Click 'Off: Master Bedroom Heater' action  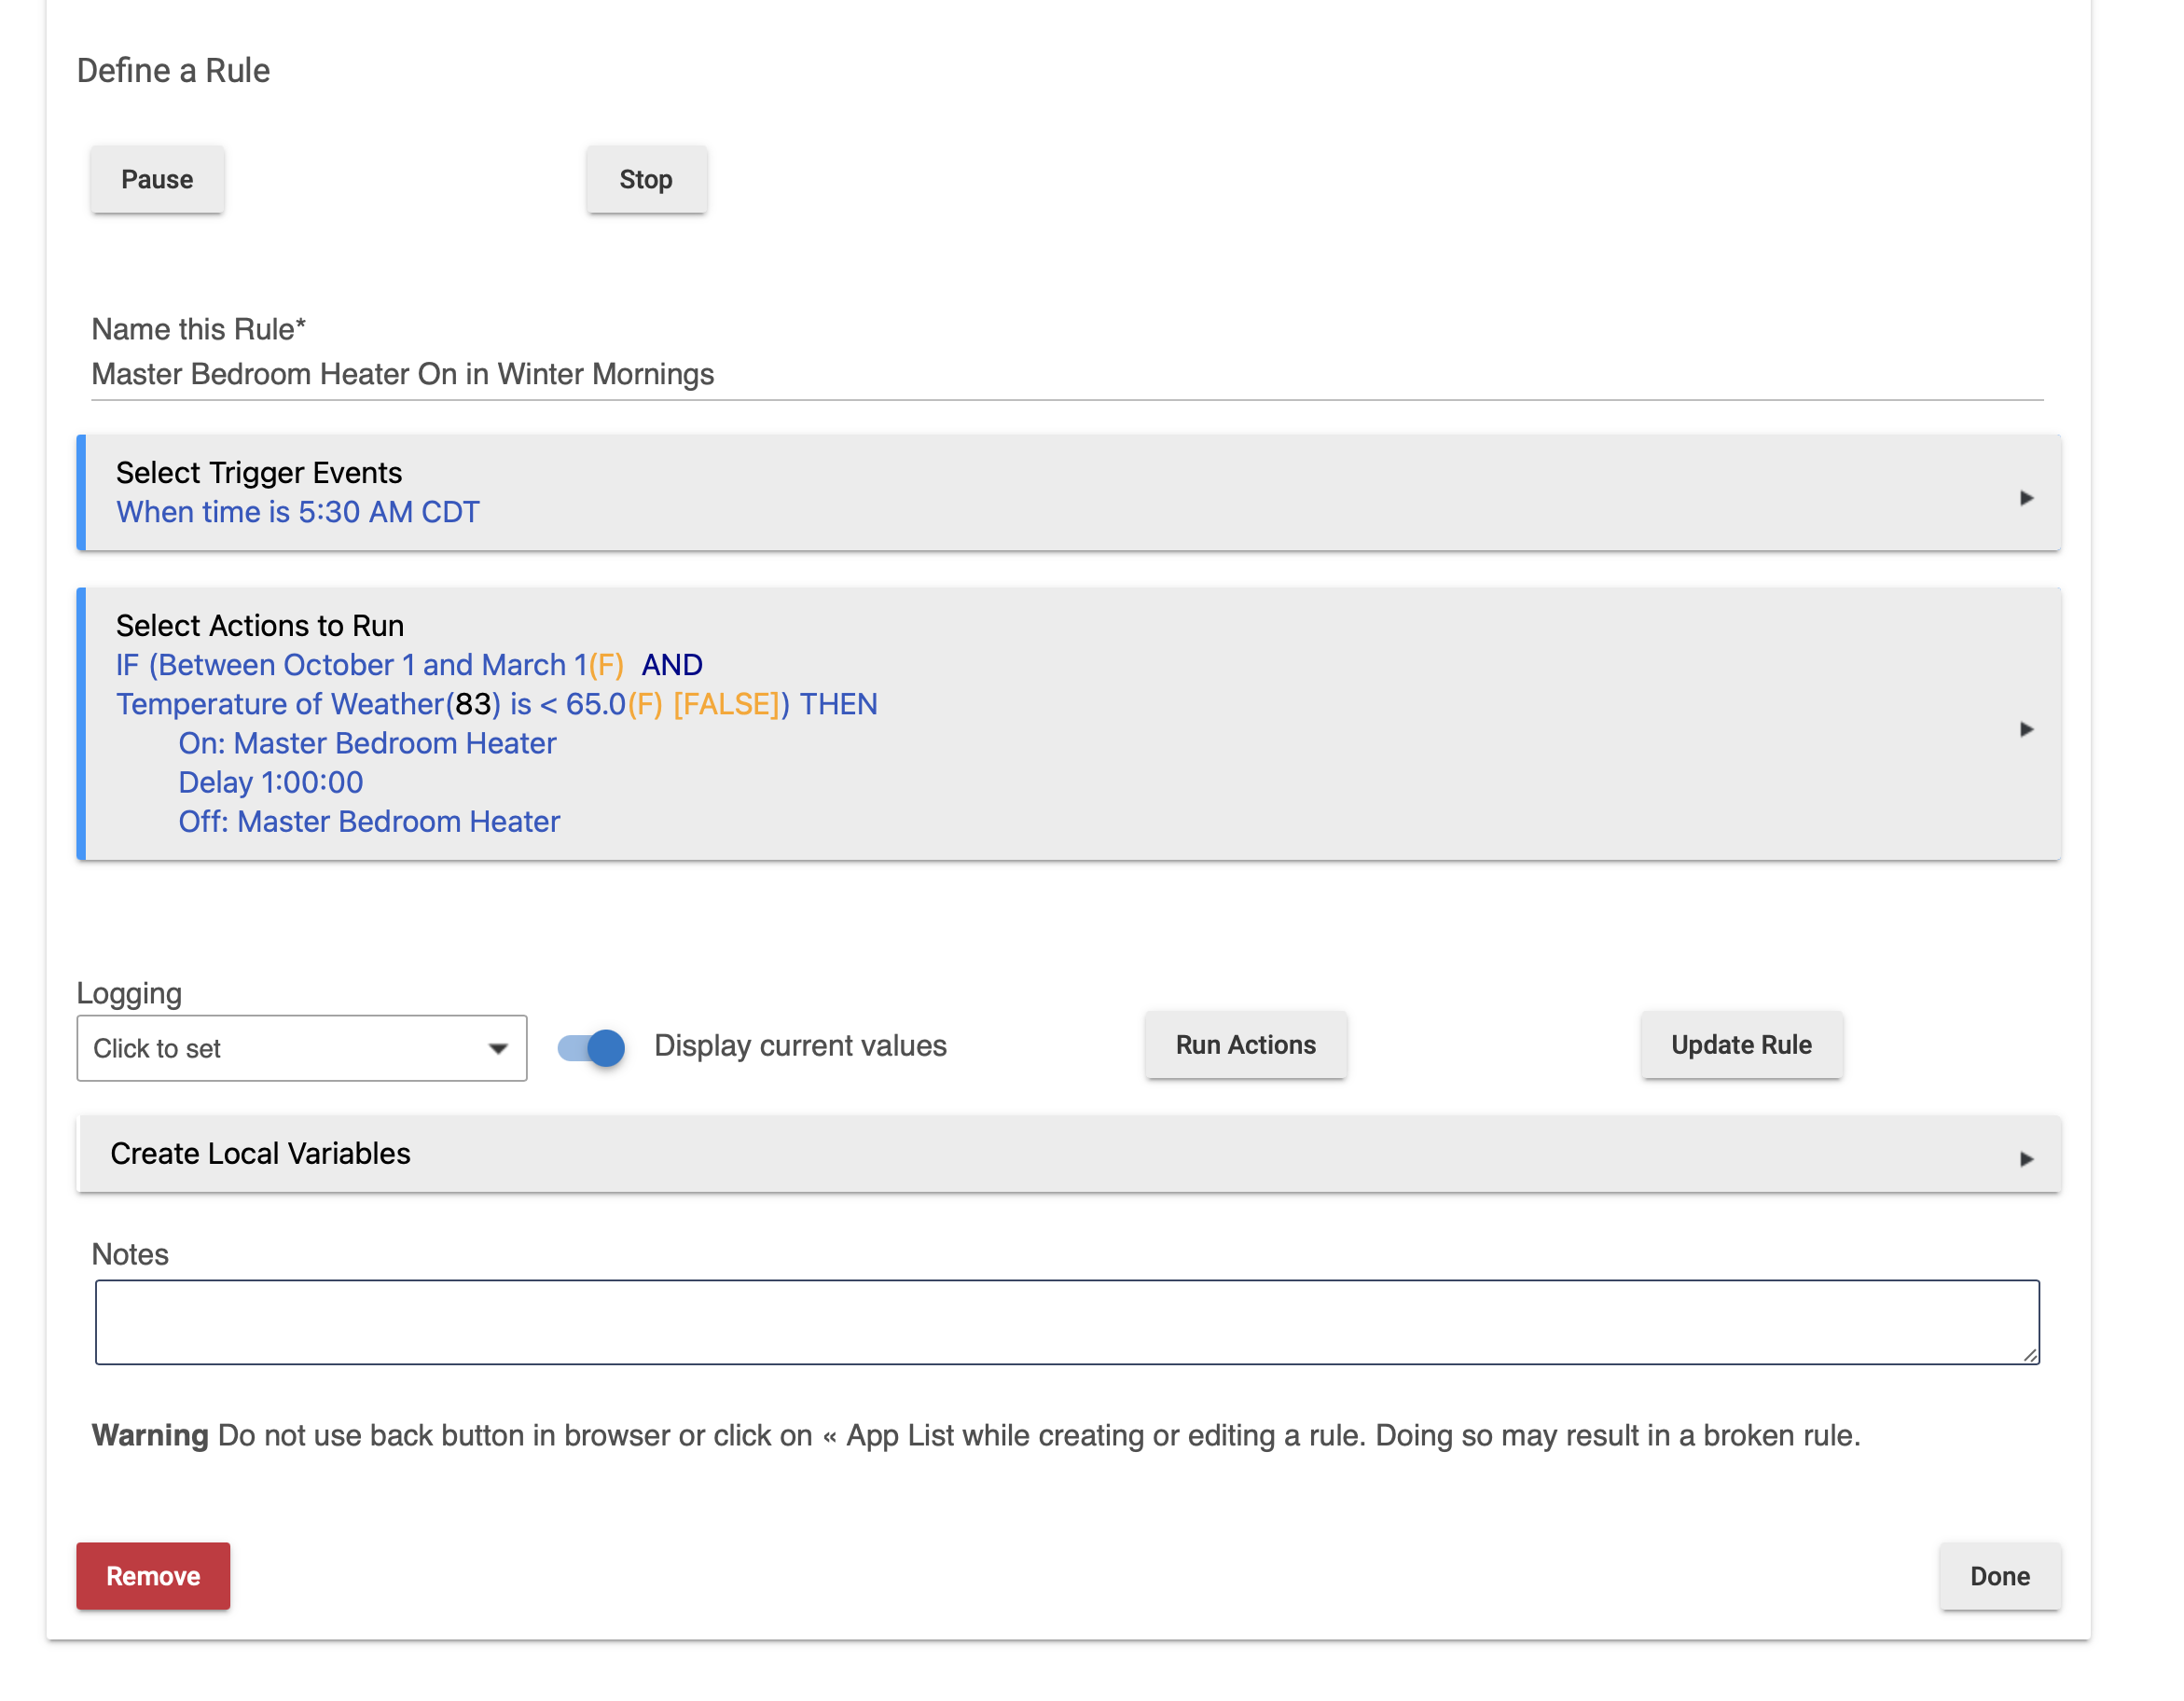click(x=369, y=821)
